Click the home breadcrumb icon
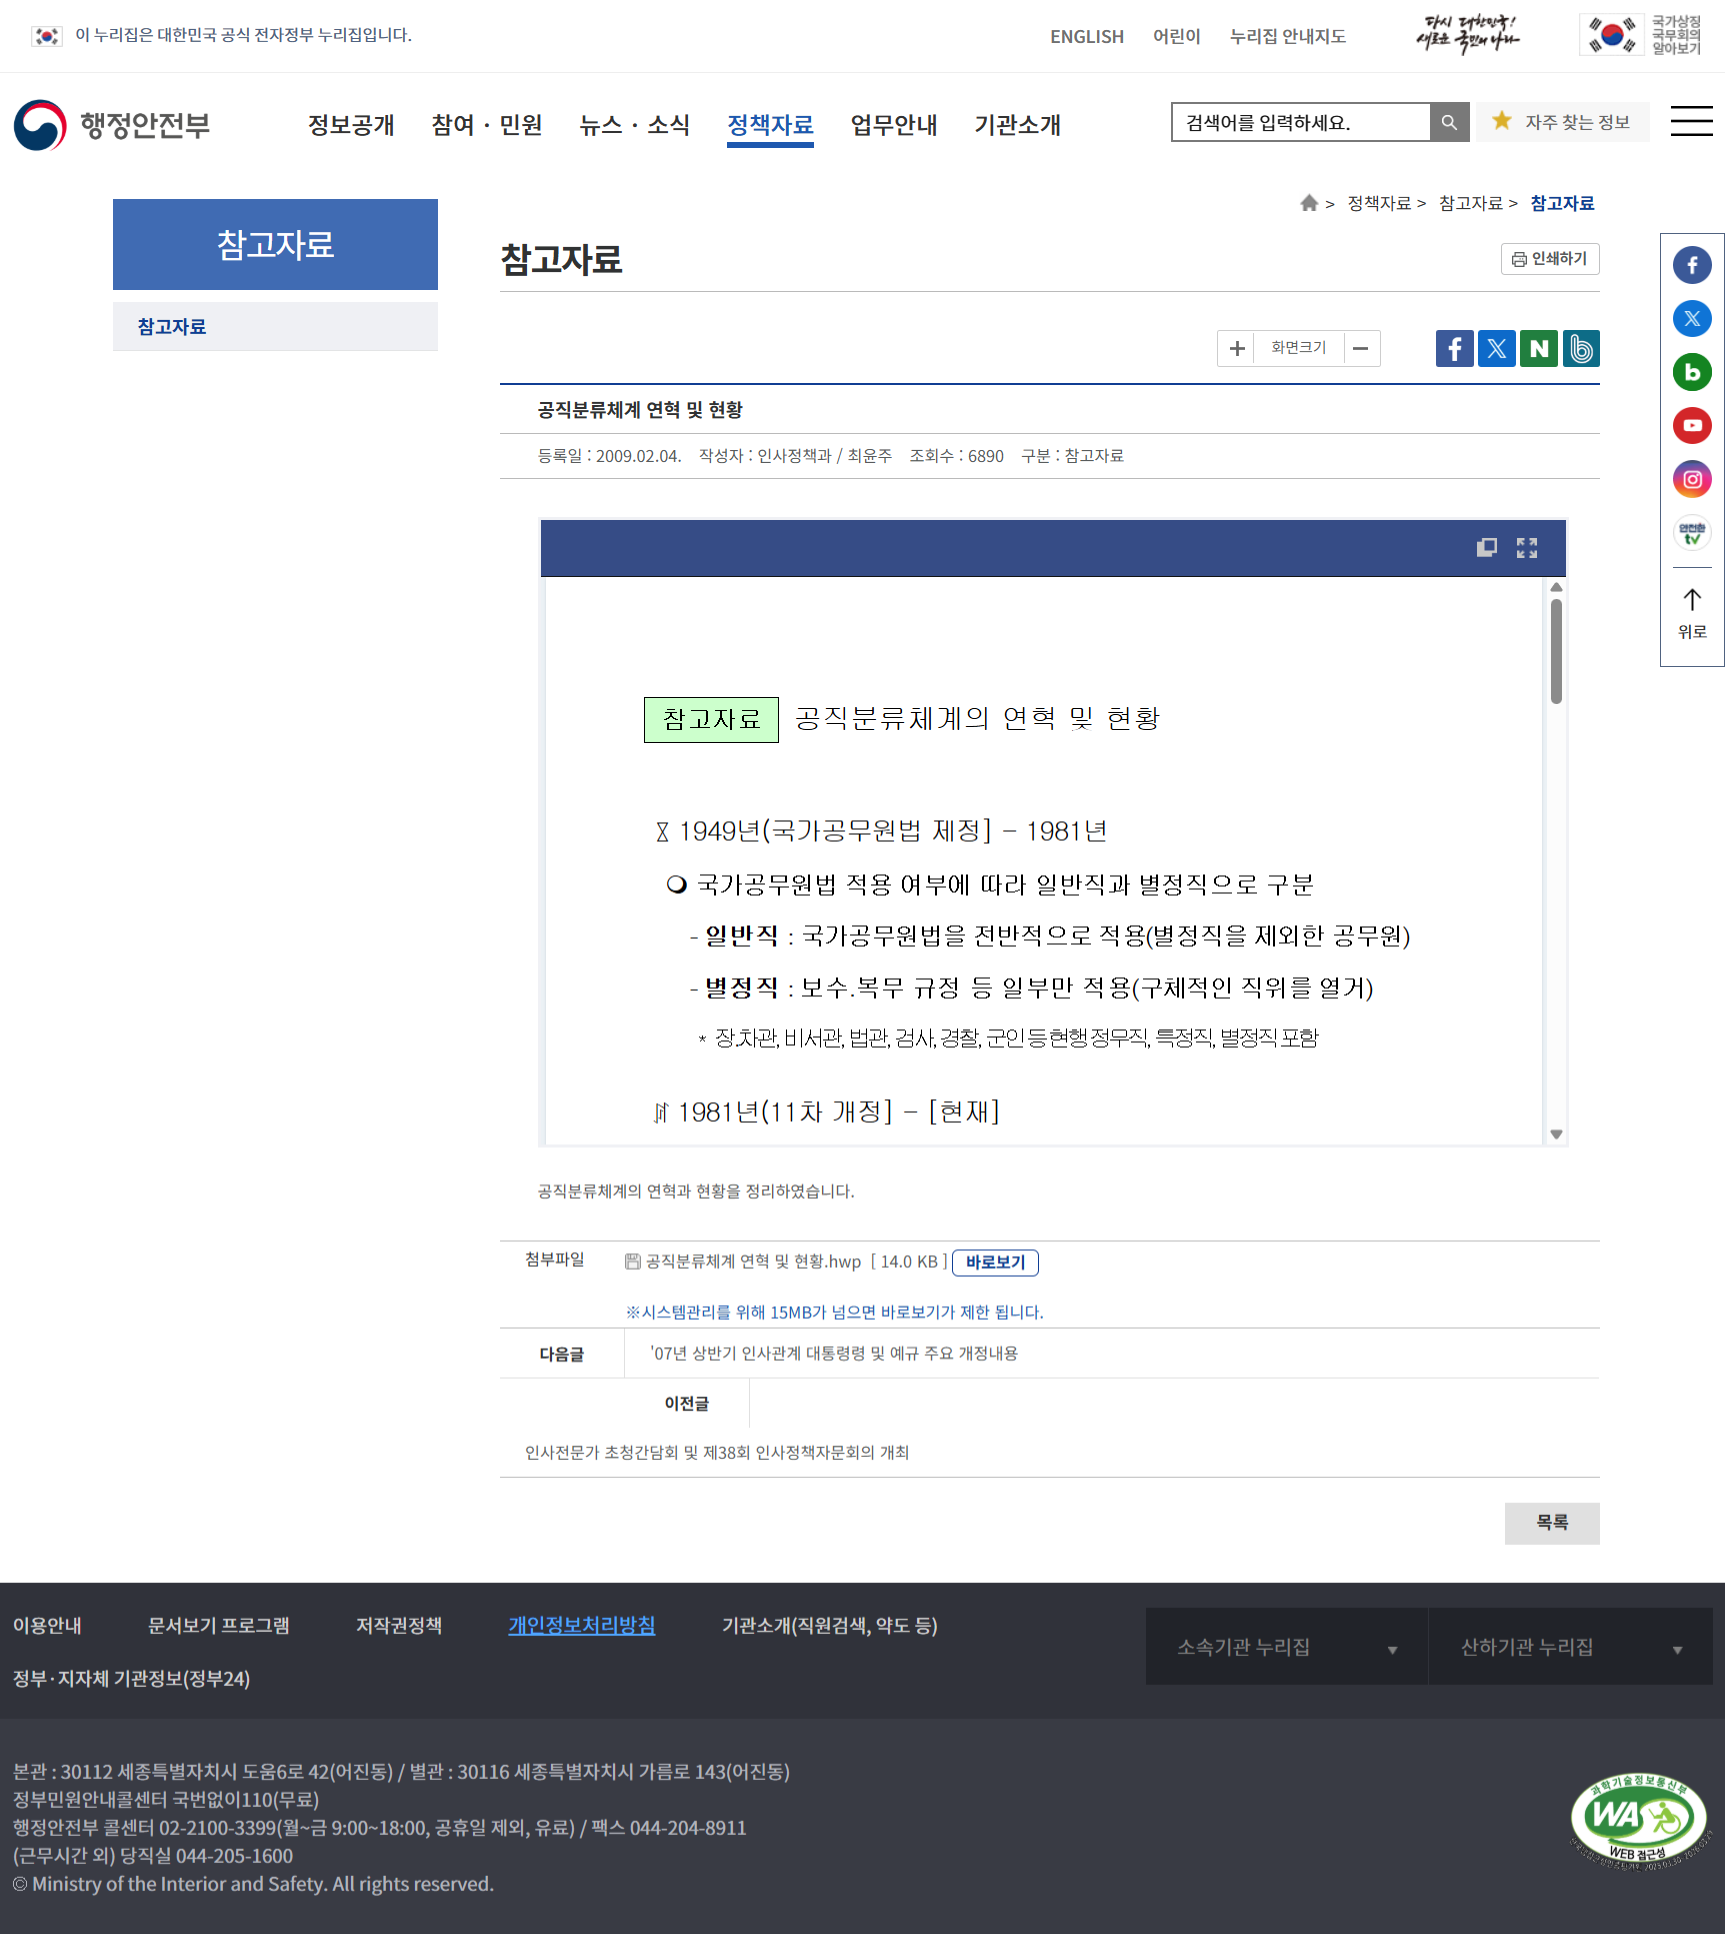 1309,204
